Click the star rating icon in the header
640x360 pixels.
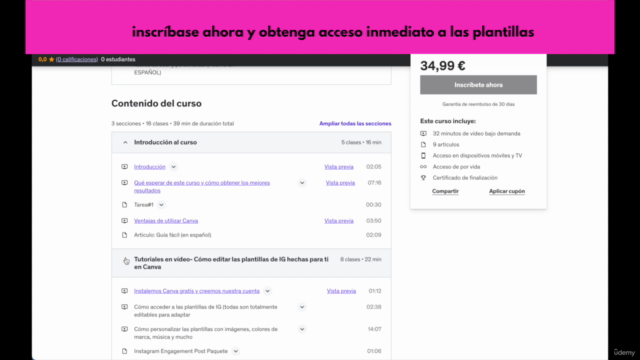51,59
